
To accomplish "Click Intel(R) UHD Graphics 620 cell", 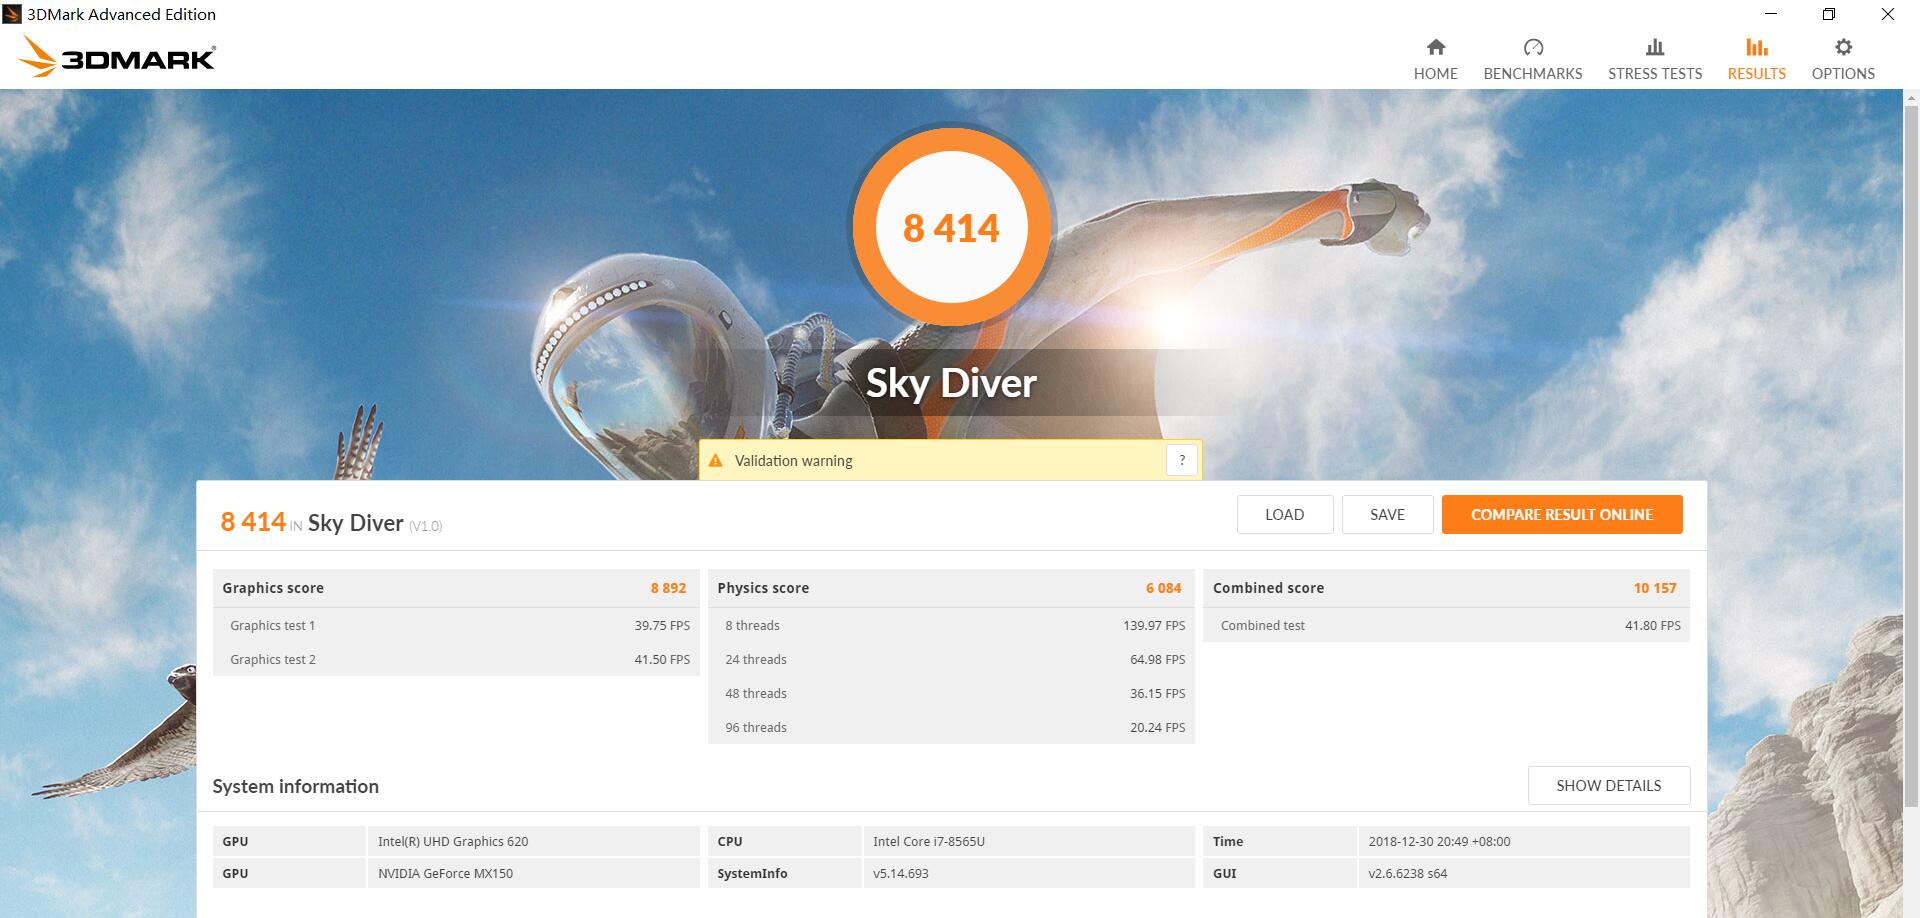I will tap(533, 841).
